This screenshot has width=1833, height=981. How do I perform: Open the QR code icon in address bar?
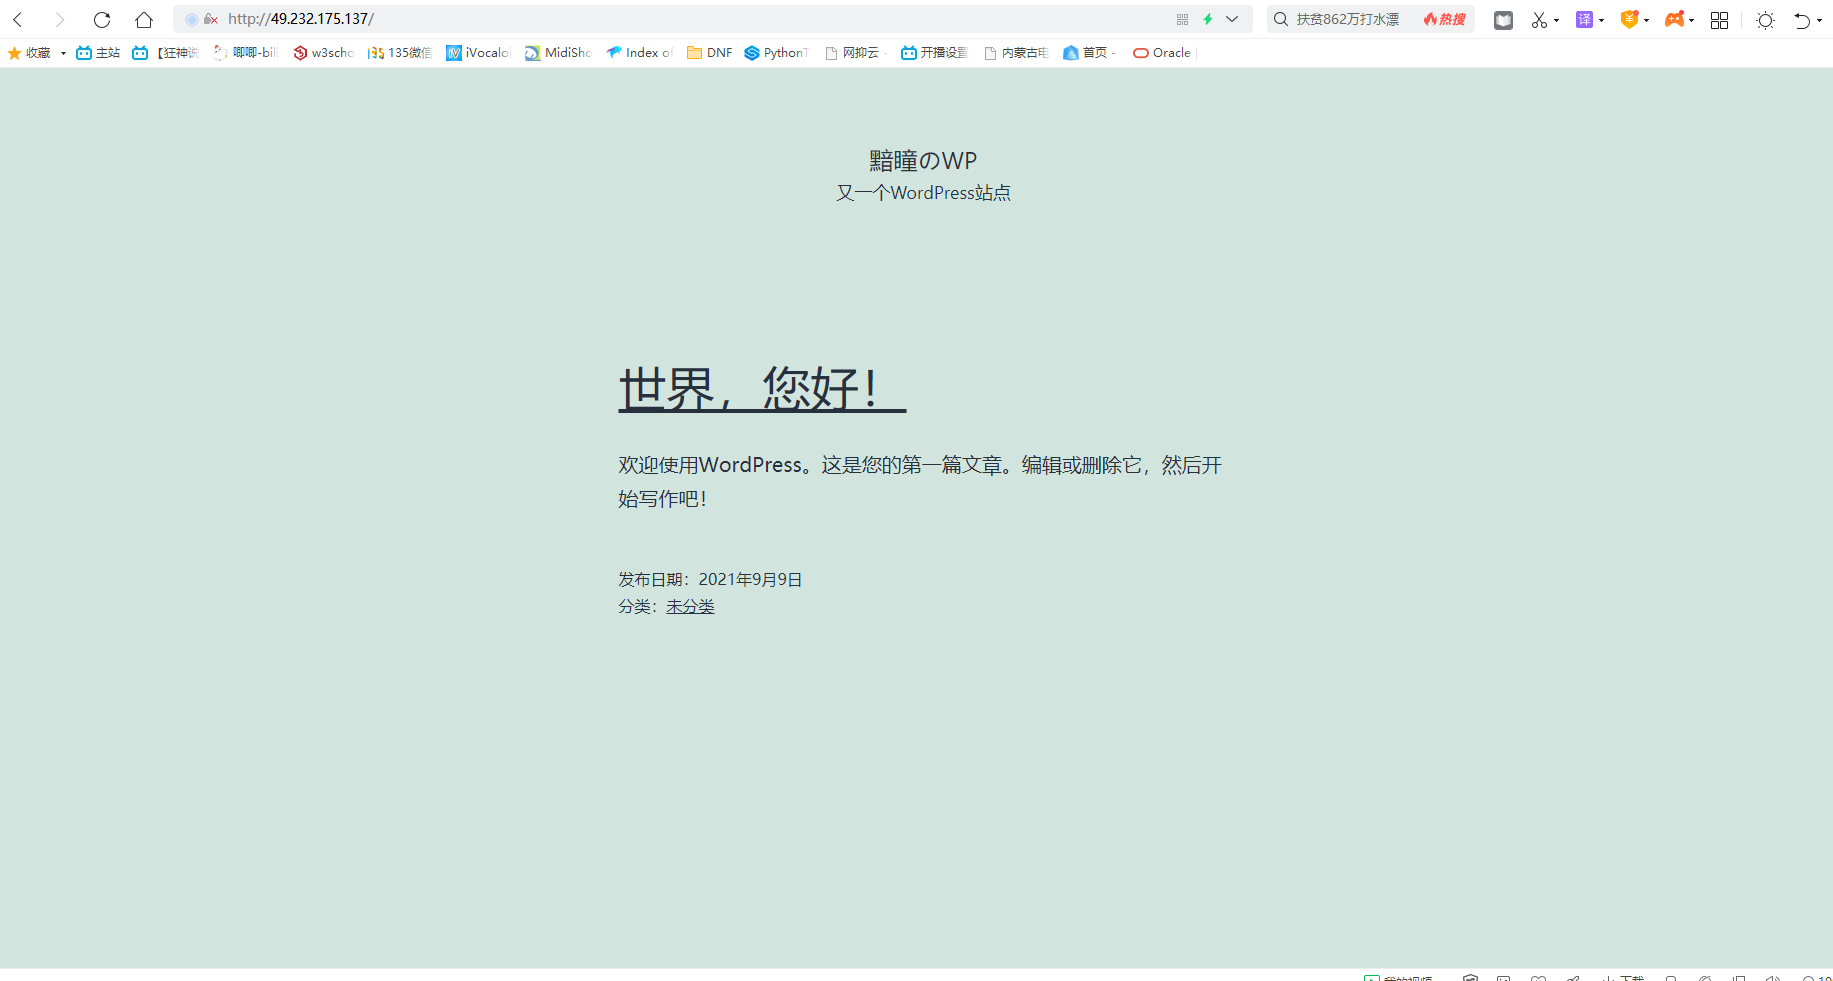click(x=1182, y=19)
